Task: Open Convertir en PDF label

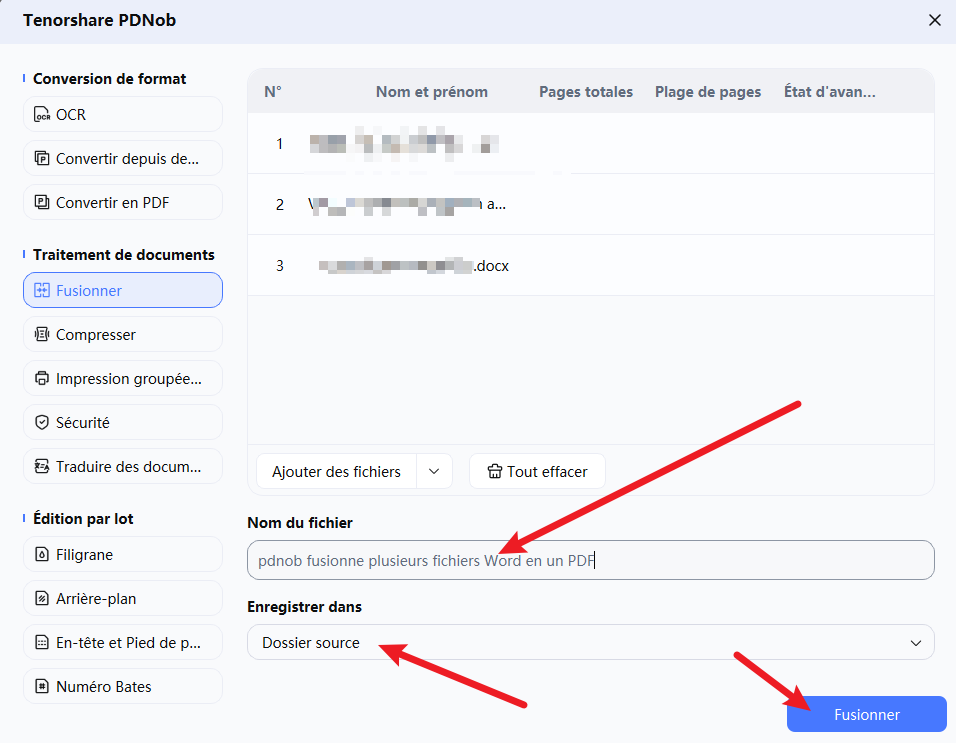Action: (112, 202)
